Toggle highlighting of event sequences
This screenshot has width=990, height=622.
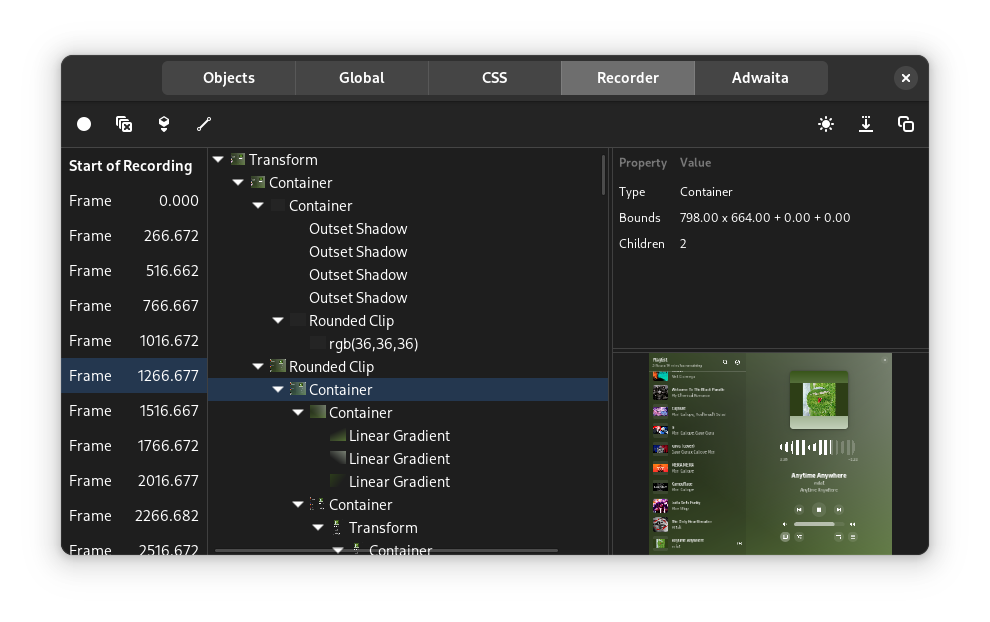[204, 124]
